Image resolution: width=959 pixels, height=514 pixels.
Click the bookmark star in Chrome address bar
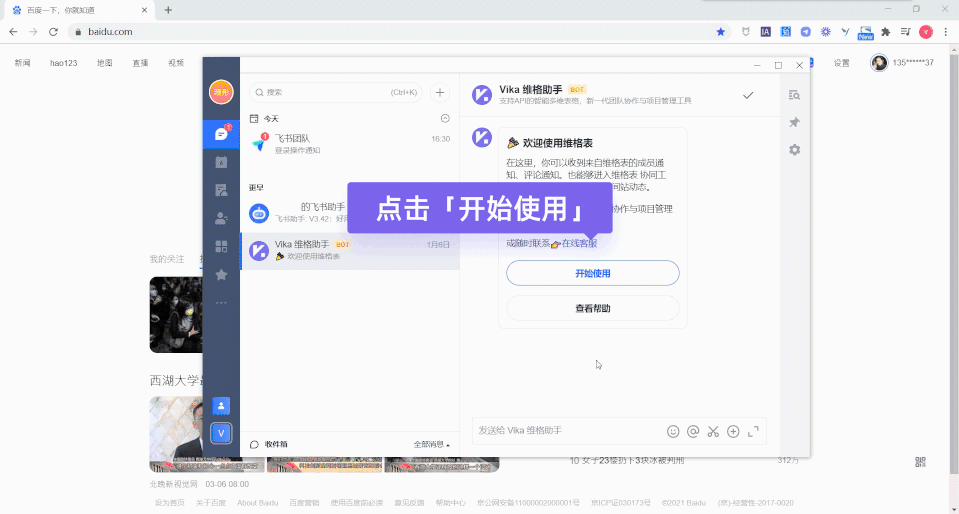pos(720,32)
